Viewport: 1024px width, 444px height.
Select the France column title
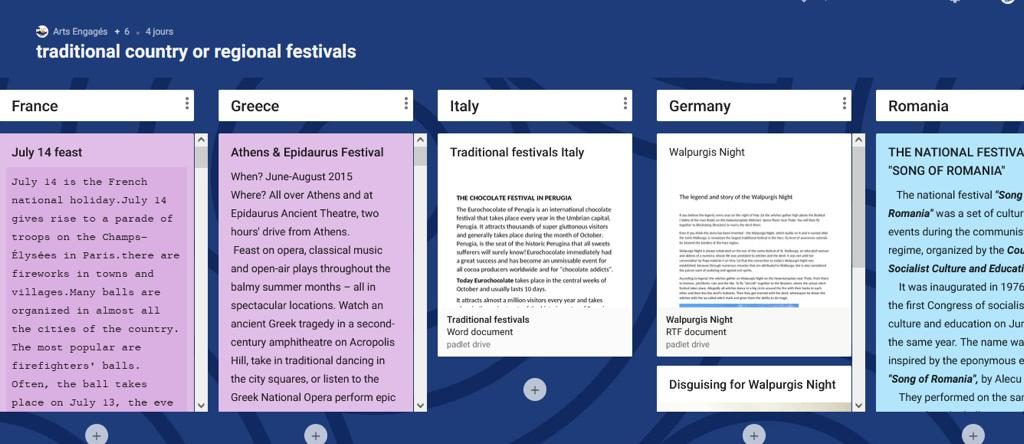(x=35, y=106)
